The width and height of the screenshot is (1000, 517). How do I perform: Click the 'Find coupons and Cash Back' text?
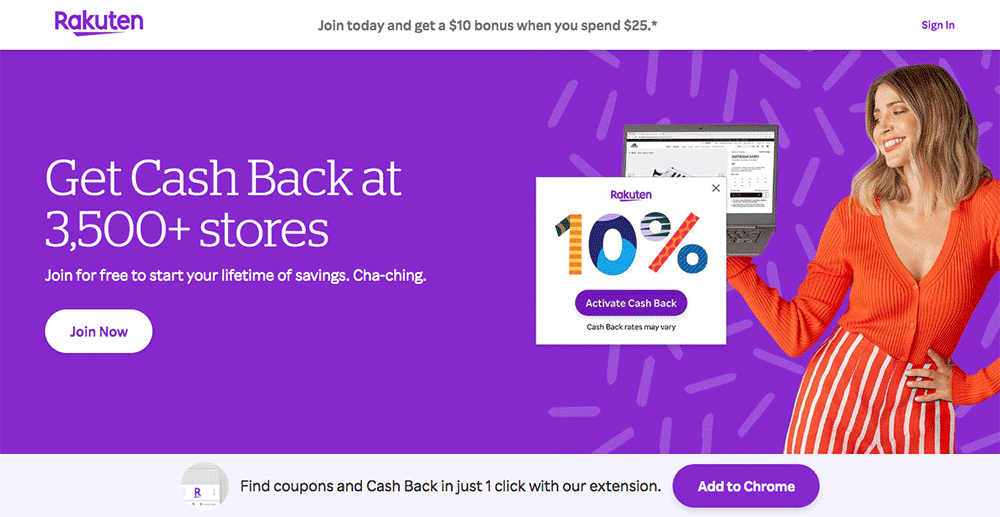point(450,487)
